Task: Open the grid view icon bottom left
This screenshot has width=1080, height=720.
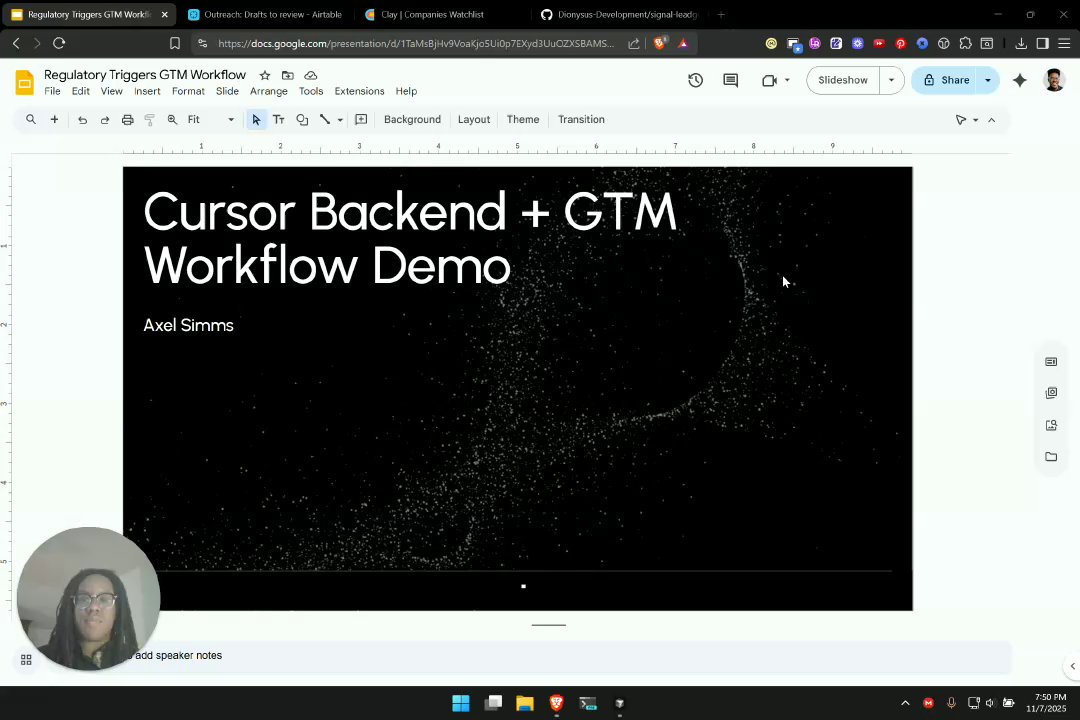Action: click(x=26, y=660)
